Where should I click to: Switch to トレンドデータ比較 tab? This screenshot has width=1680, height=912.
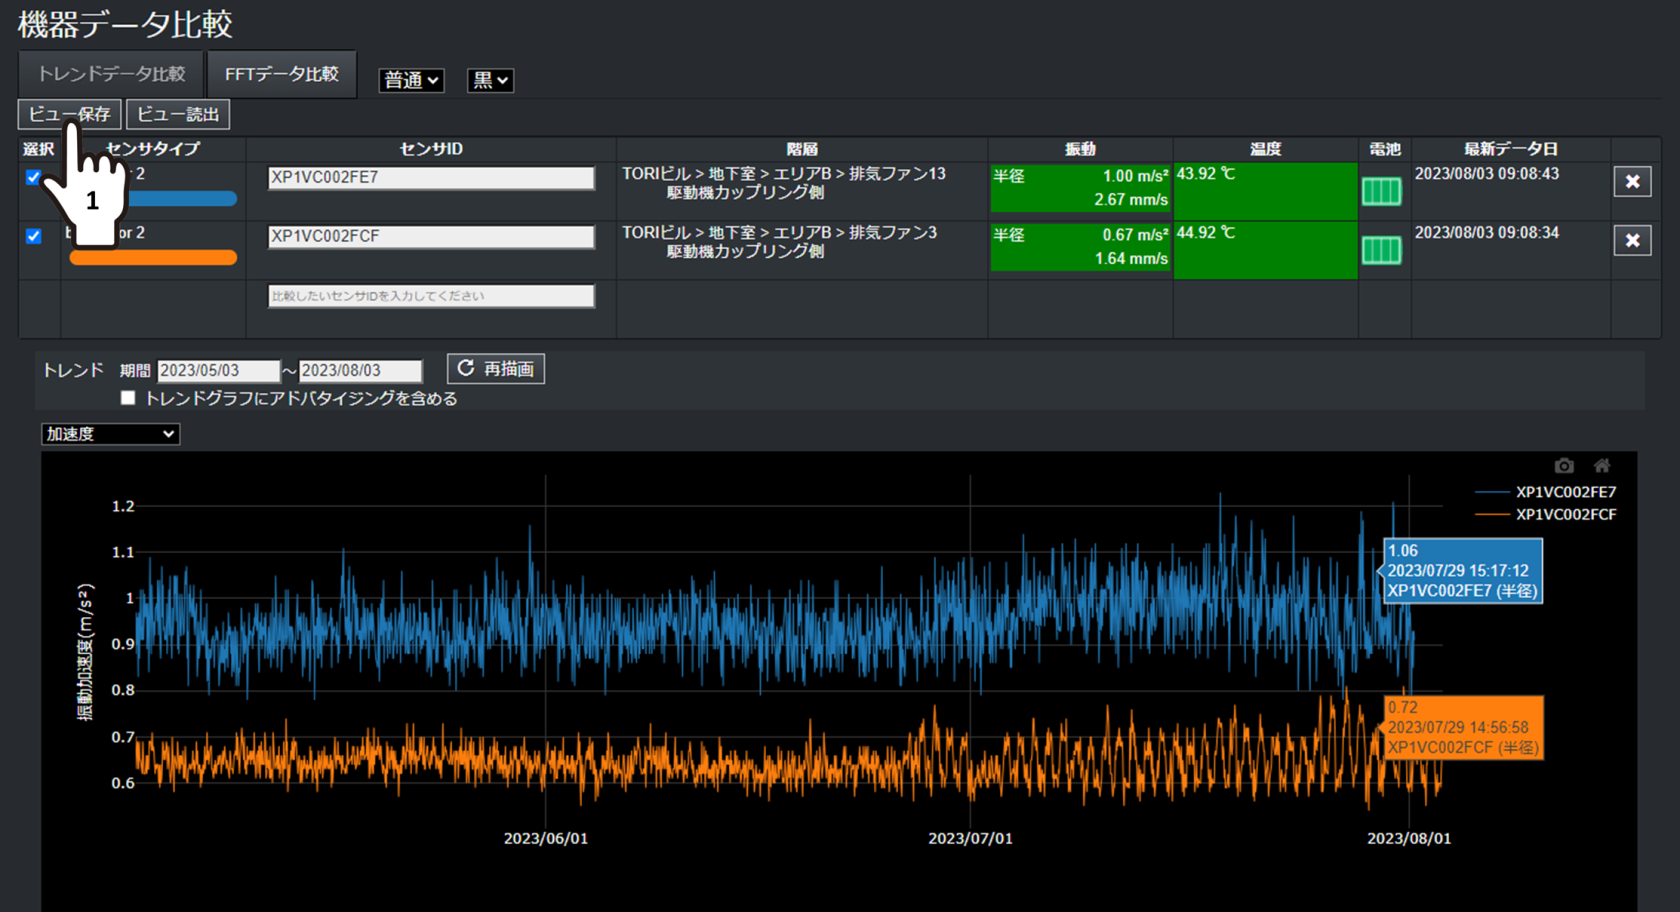point(111,74)
